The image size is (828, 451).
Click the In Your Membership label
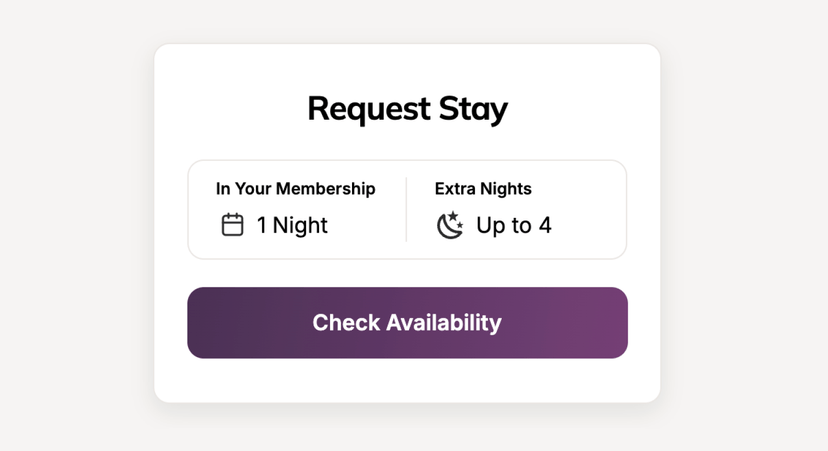295,189
